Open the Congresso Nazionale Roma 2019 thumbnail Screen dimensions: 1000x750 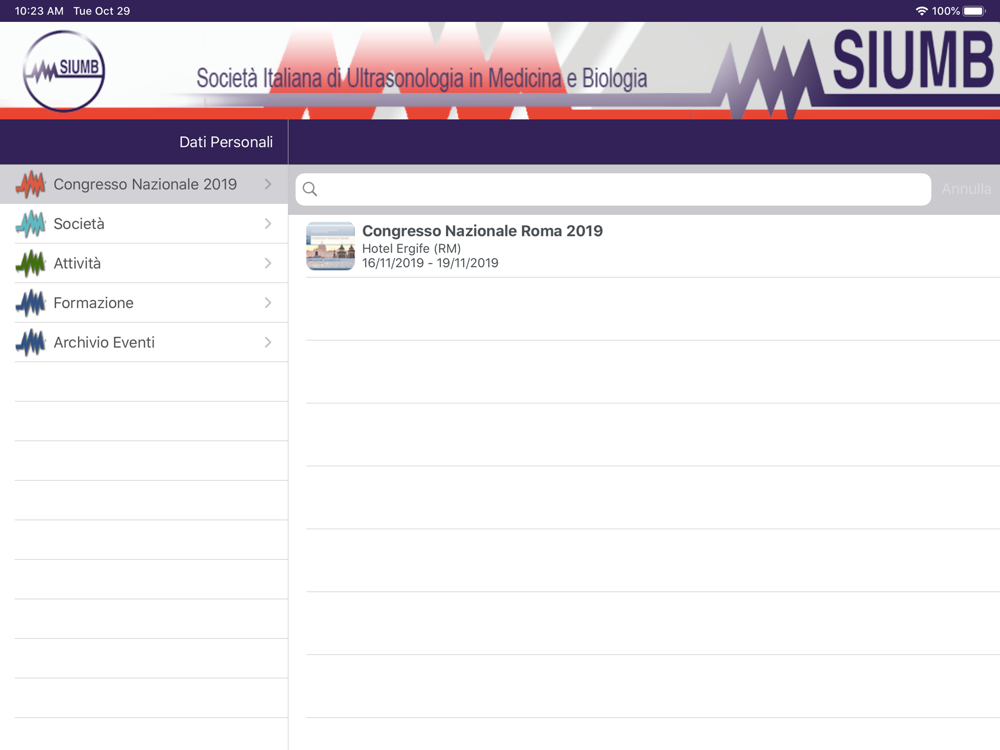click(330, 246)
